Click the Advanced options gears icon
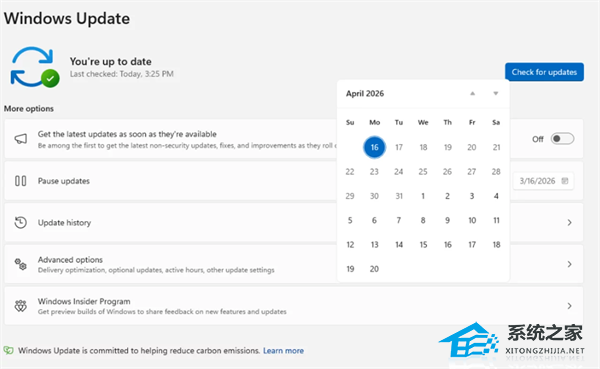Screen dimensions: 600x369 pyautogui.click(x=21, y=264)
